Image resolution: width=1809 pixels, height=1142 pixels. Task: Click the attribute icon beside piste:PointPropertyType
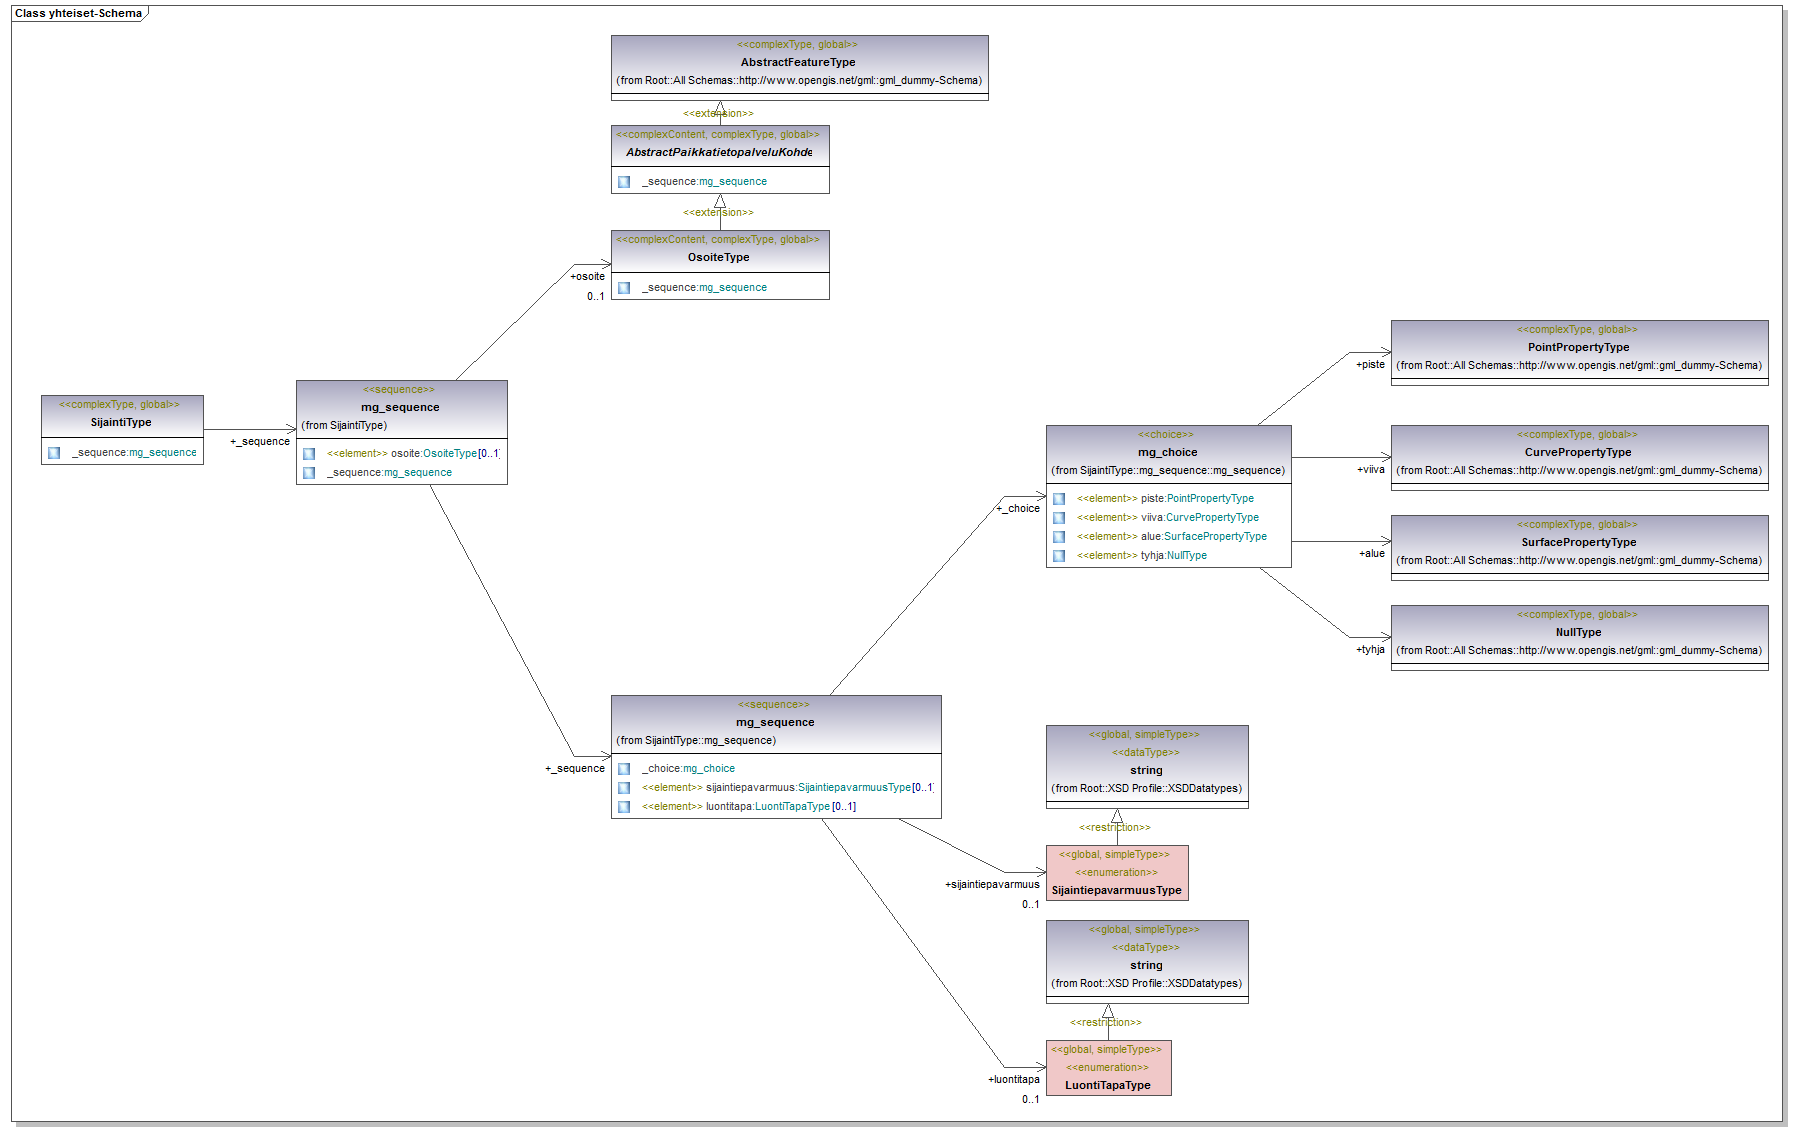tap(1058, 499)
